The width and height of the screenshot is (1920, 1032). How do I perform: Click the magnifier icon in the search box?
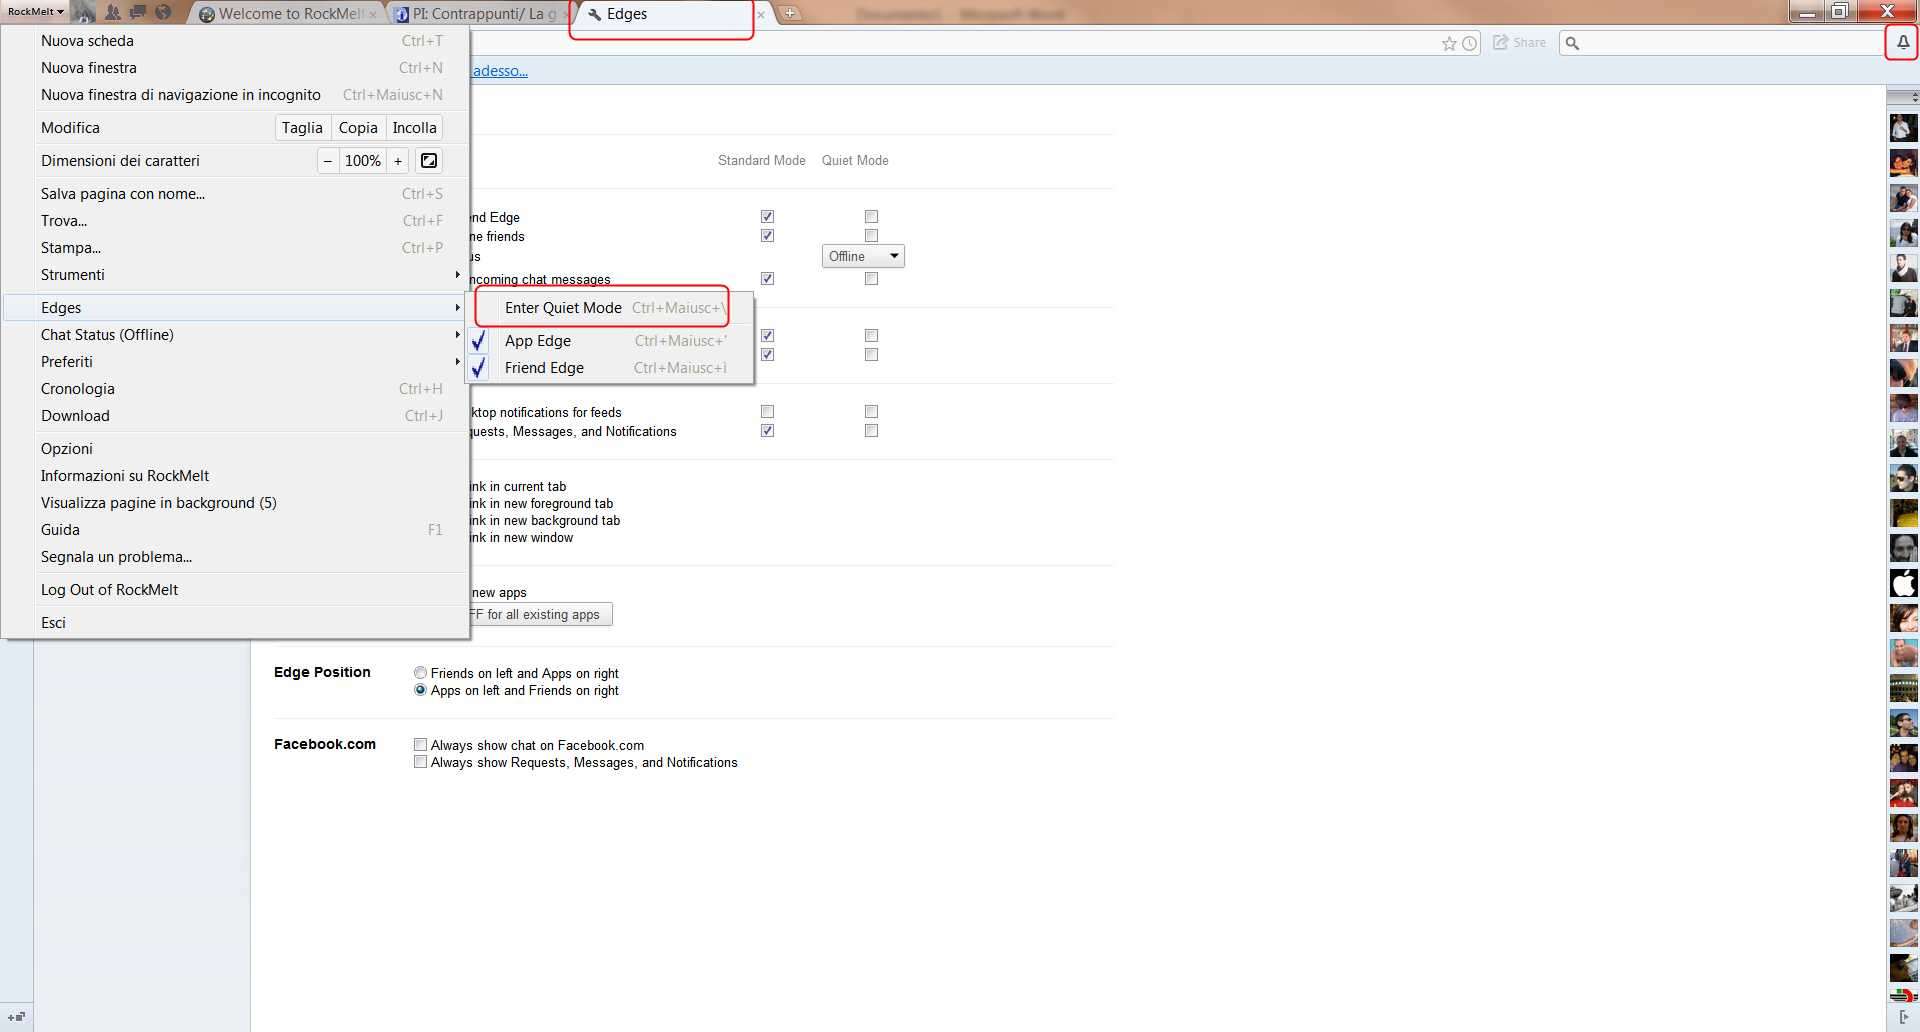click(1572, 43)
